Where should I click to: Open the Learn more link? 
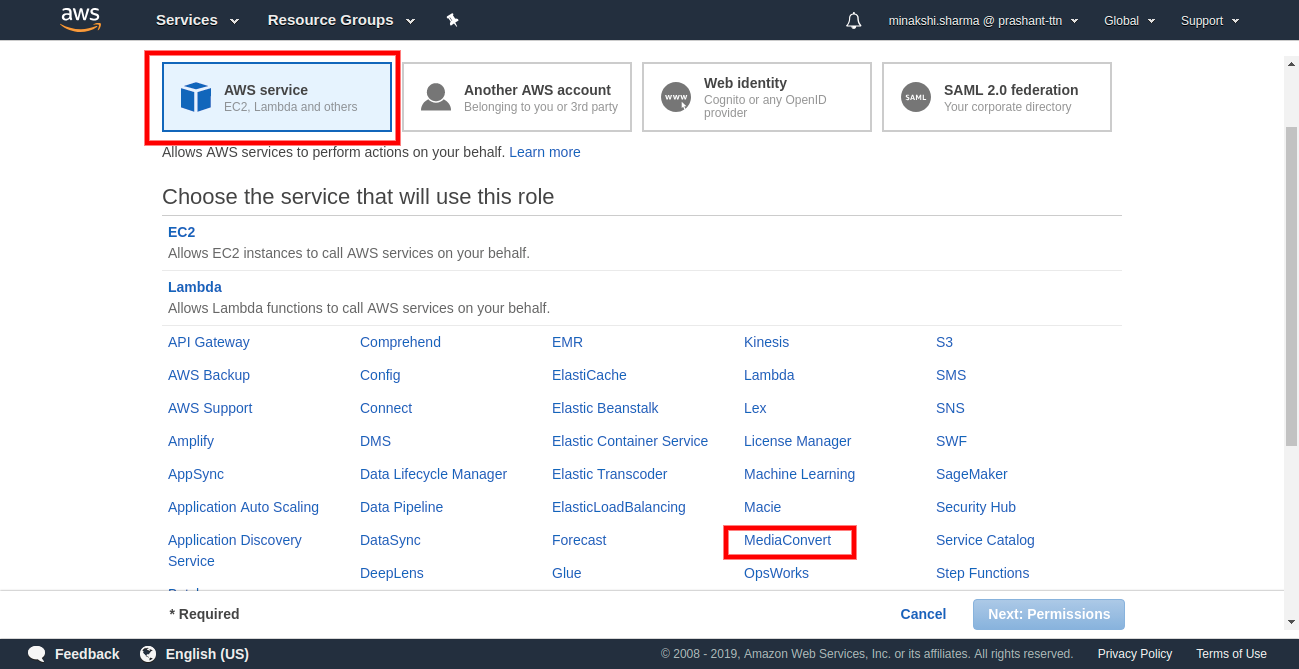(x=545, y=152)
